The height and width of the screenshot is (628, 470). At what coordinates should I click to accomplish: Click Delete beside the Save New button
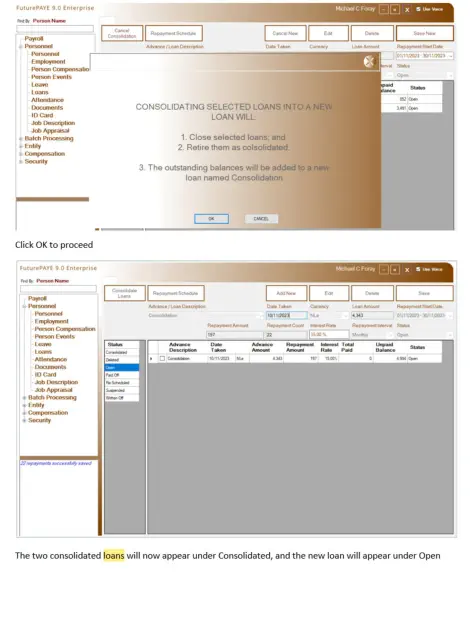pos(372,33)
